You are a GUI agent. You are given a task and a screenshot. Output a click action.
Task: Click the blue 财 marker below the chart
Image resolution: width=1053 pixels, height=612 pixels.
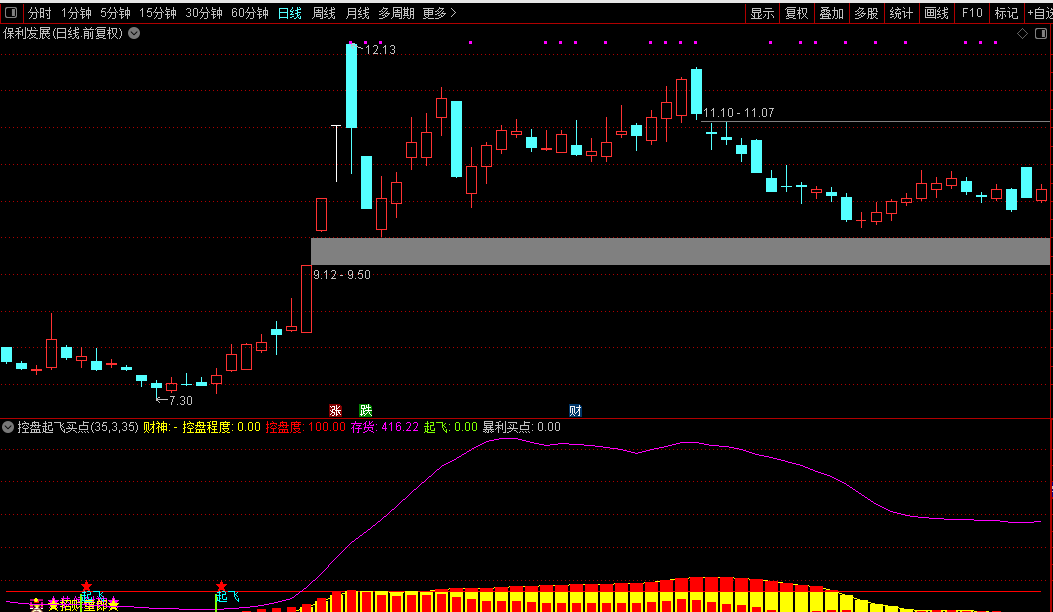576,410
